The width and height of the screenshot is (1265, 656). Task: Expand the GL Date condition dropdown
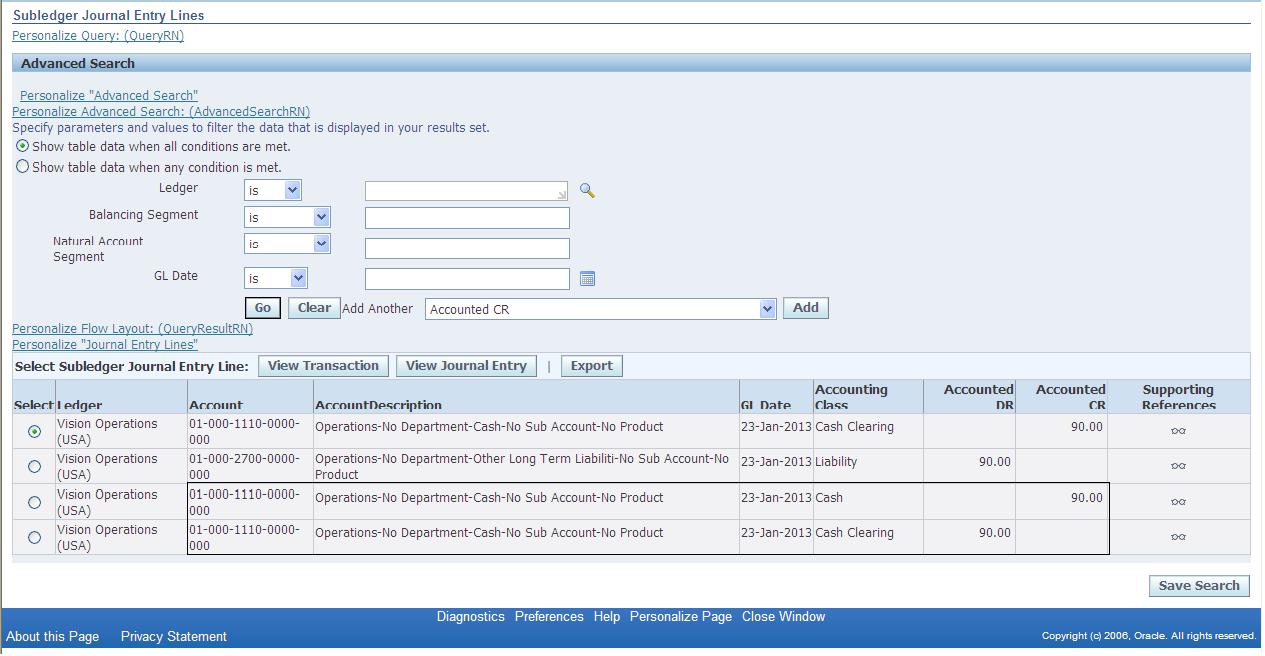[275, 278]
